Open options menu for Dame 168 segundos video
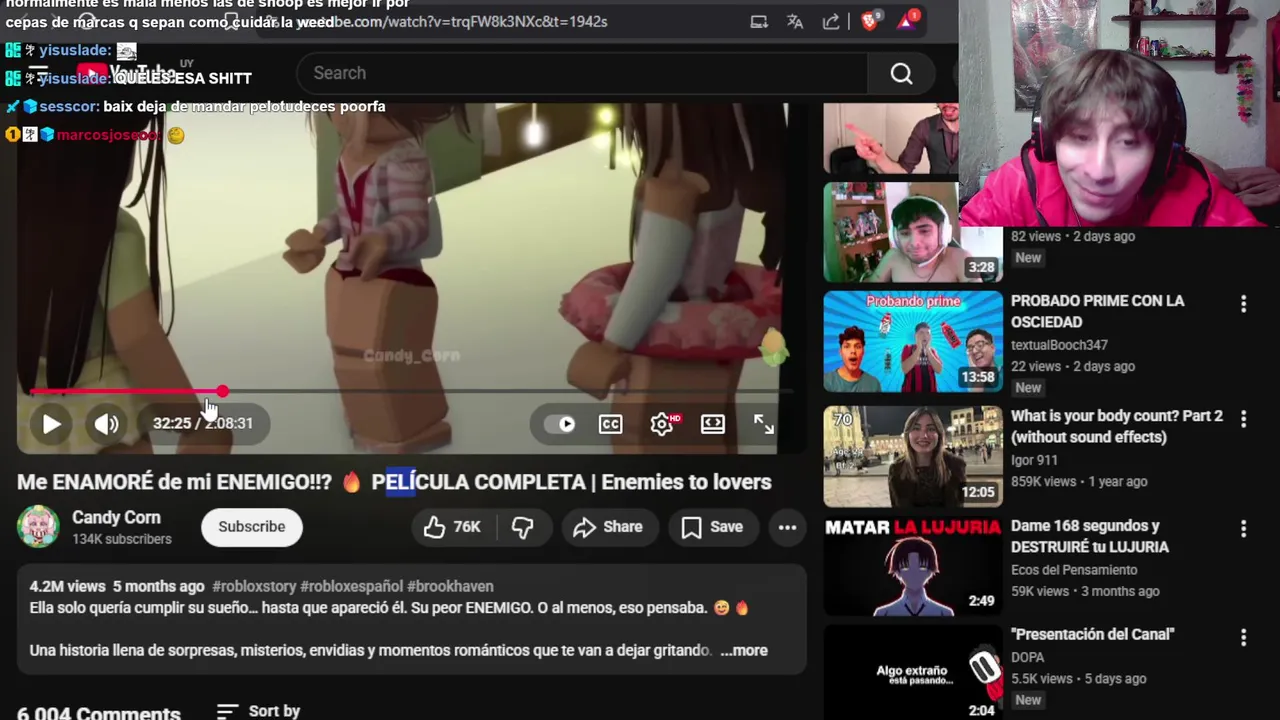This screenshot has width=1280, height=720. (1243, 529)
